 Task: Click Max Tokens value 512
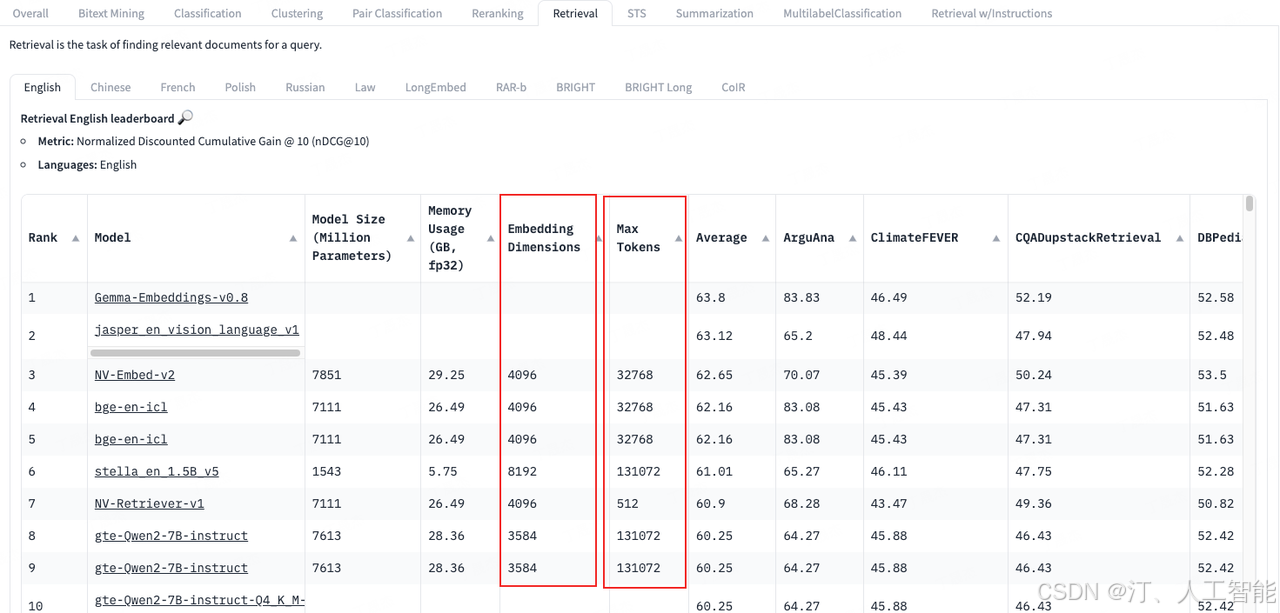[628, 503]
